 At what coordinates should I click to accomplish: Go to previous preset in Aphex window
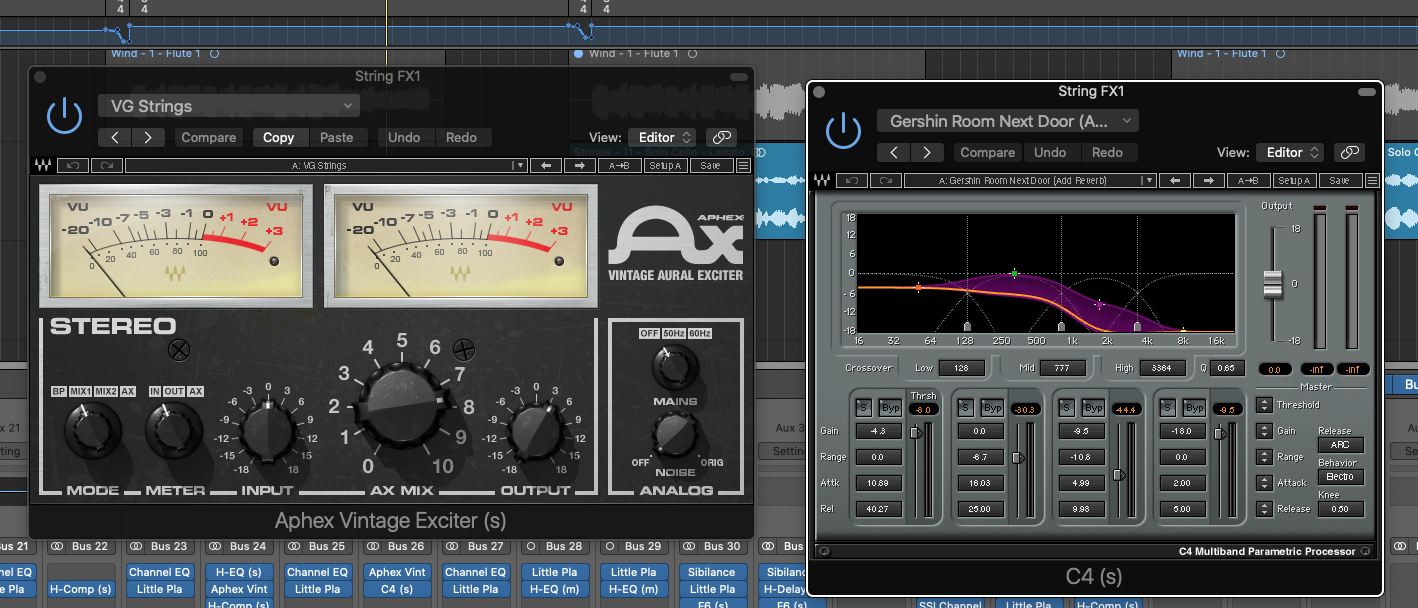coord(115,137)
